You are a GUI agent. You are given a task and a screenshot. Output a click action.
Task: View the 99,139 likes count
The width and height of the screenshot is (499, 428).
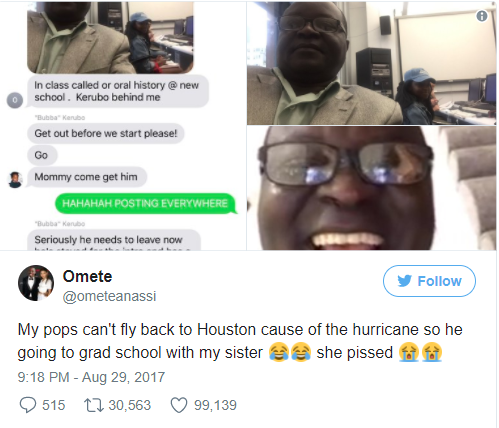(x=215, y=405)
